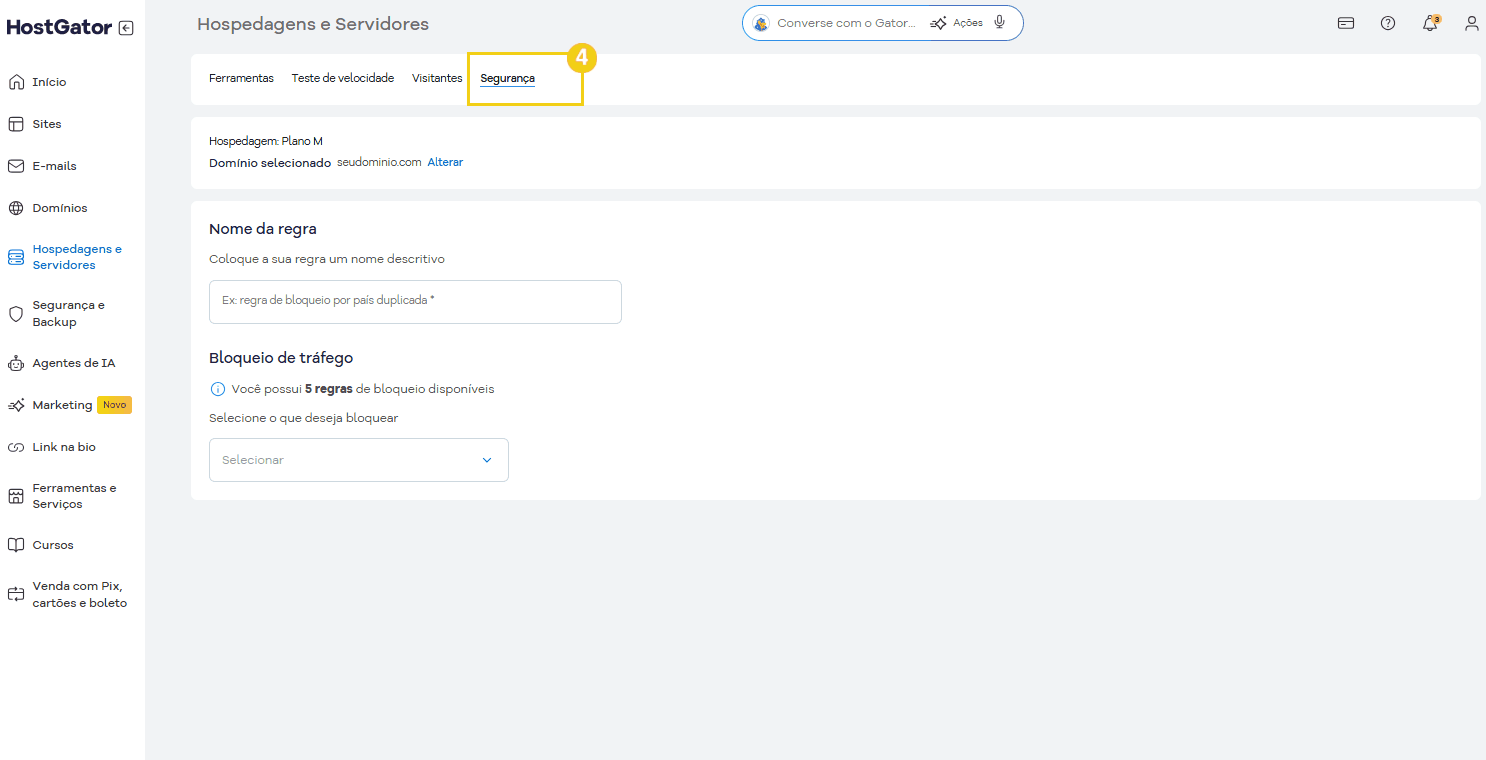
Task: Select the E-mails envelope icon in sidebar
Action: 15,165
